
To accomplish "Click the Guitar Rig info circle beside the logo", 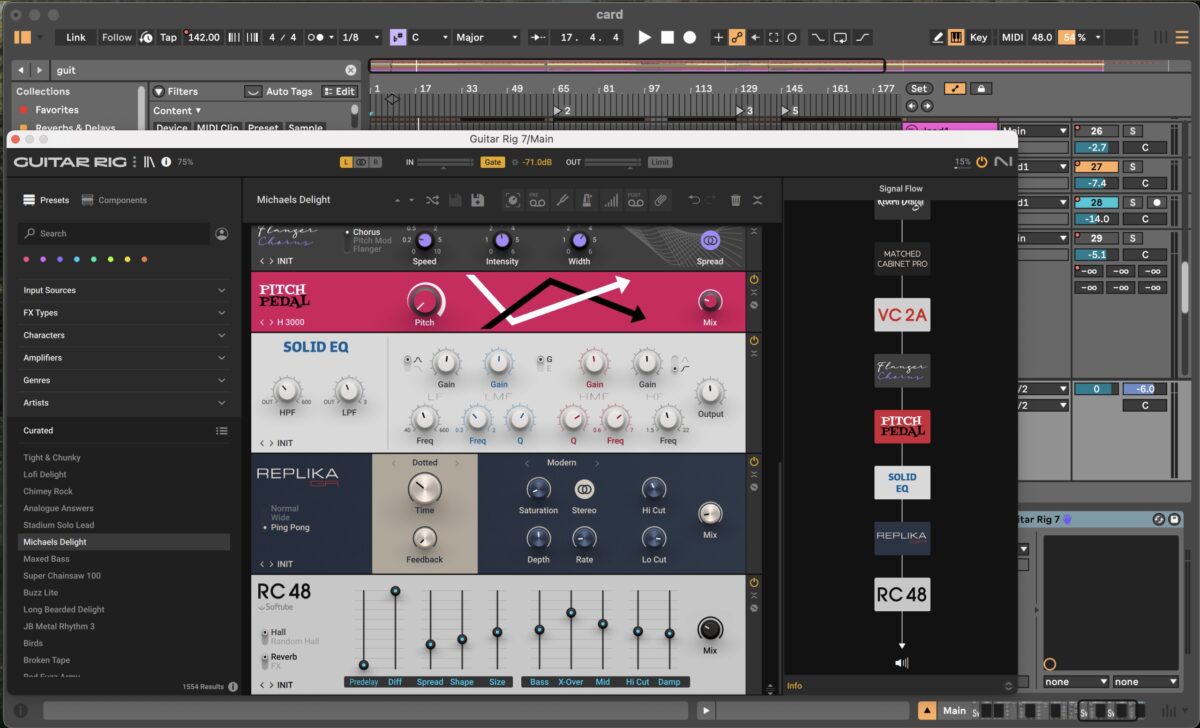I will (x=166, y=161).
